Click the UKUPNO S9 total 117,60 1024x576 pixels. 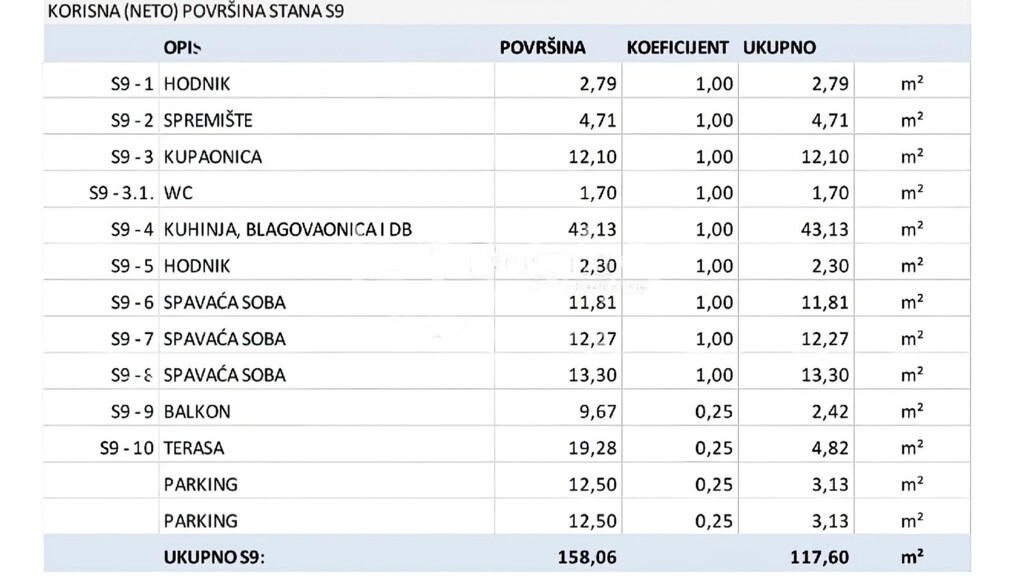point(820,557)
